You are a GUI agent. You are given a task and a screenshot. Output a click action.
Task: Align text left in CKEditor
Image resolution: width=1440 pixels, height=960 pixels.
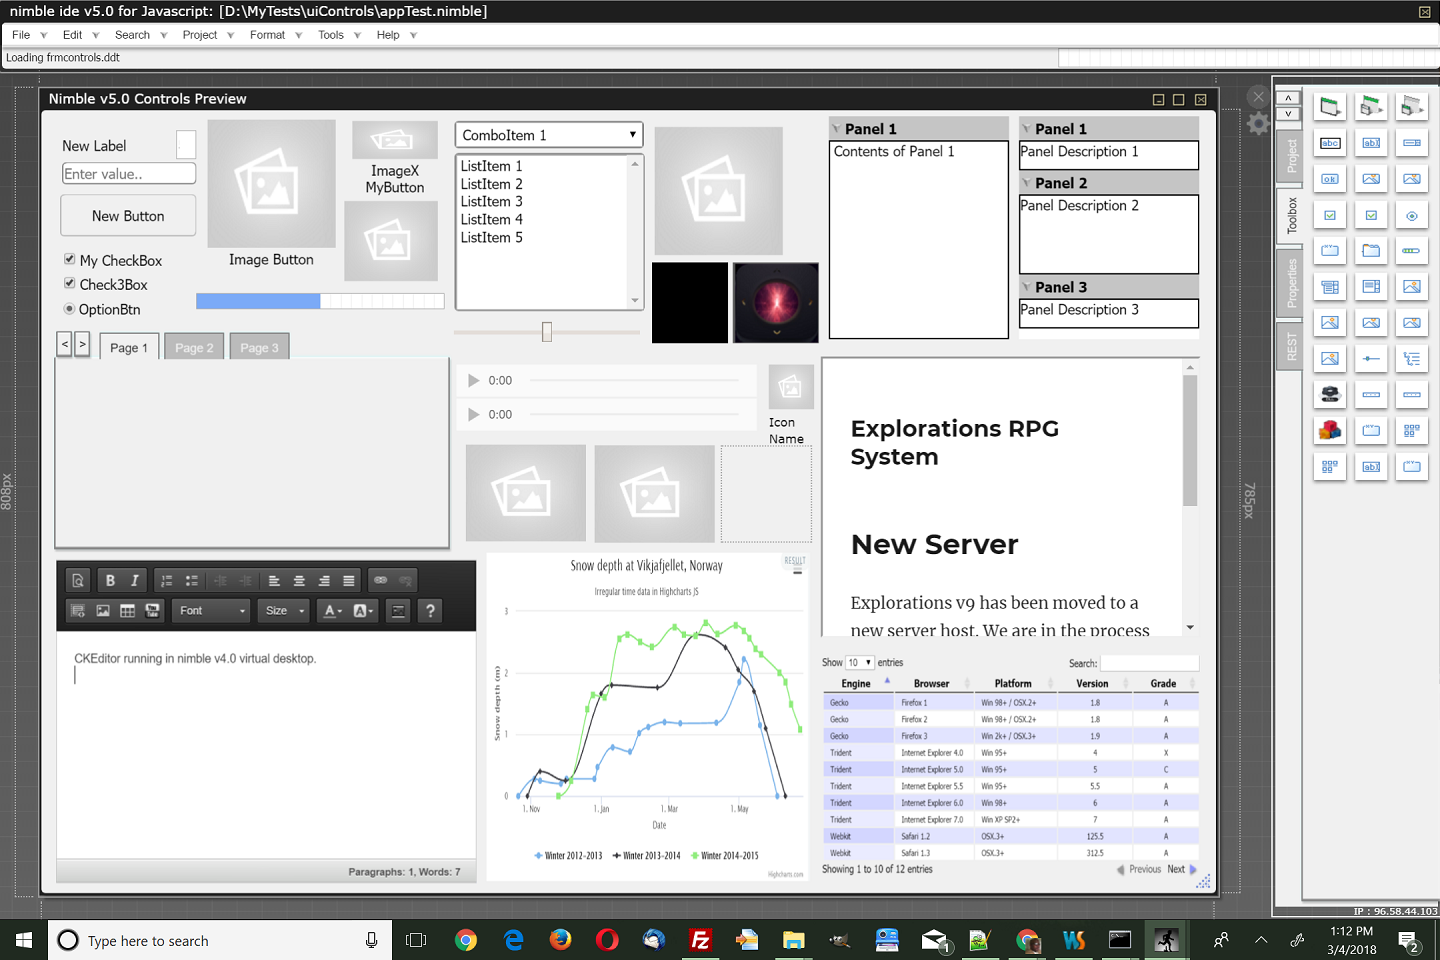click(x=274, y=580)
